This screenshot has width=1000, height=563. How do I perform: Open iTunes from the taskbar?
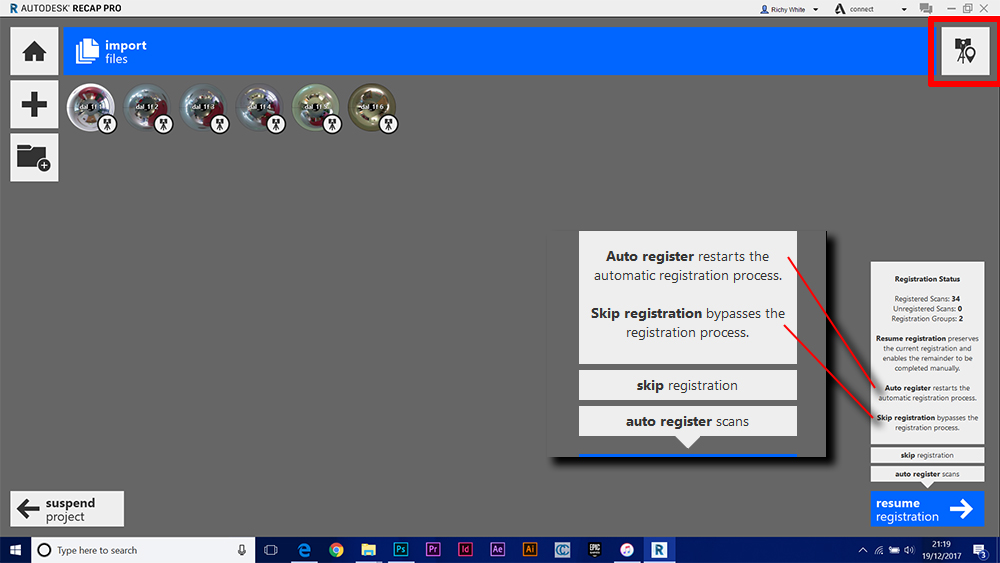[x=627, y=550]
